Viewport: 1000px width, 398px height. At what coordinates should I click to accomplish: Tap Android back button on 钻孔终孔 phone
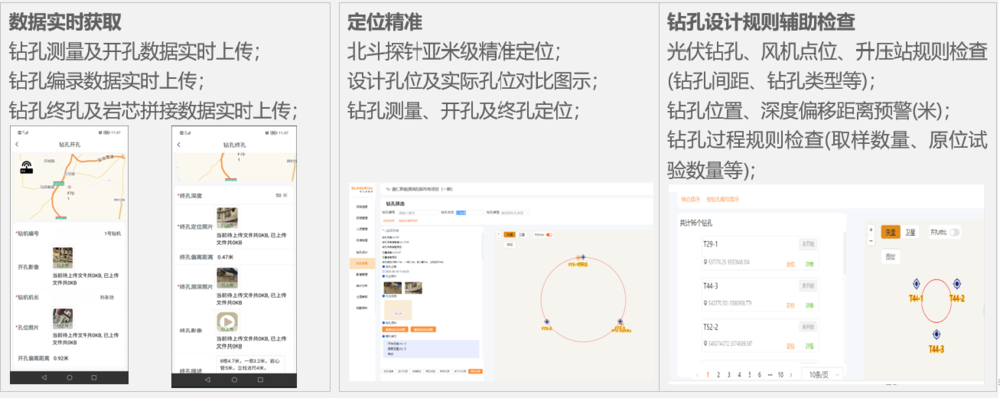coord(207,380)
